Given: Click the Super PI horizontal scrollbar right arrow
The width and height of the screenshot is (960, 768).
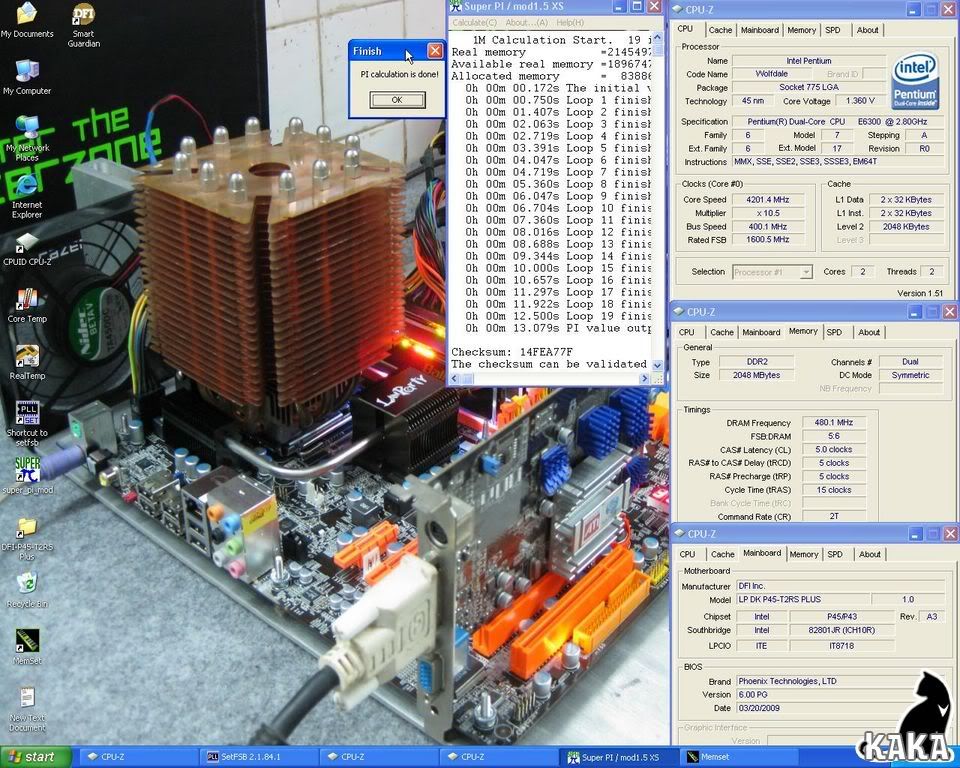Looking at the screenshot, I should (x=643, y=379).
